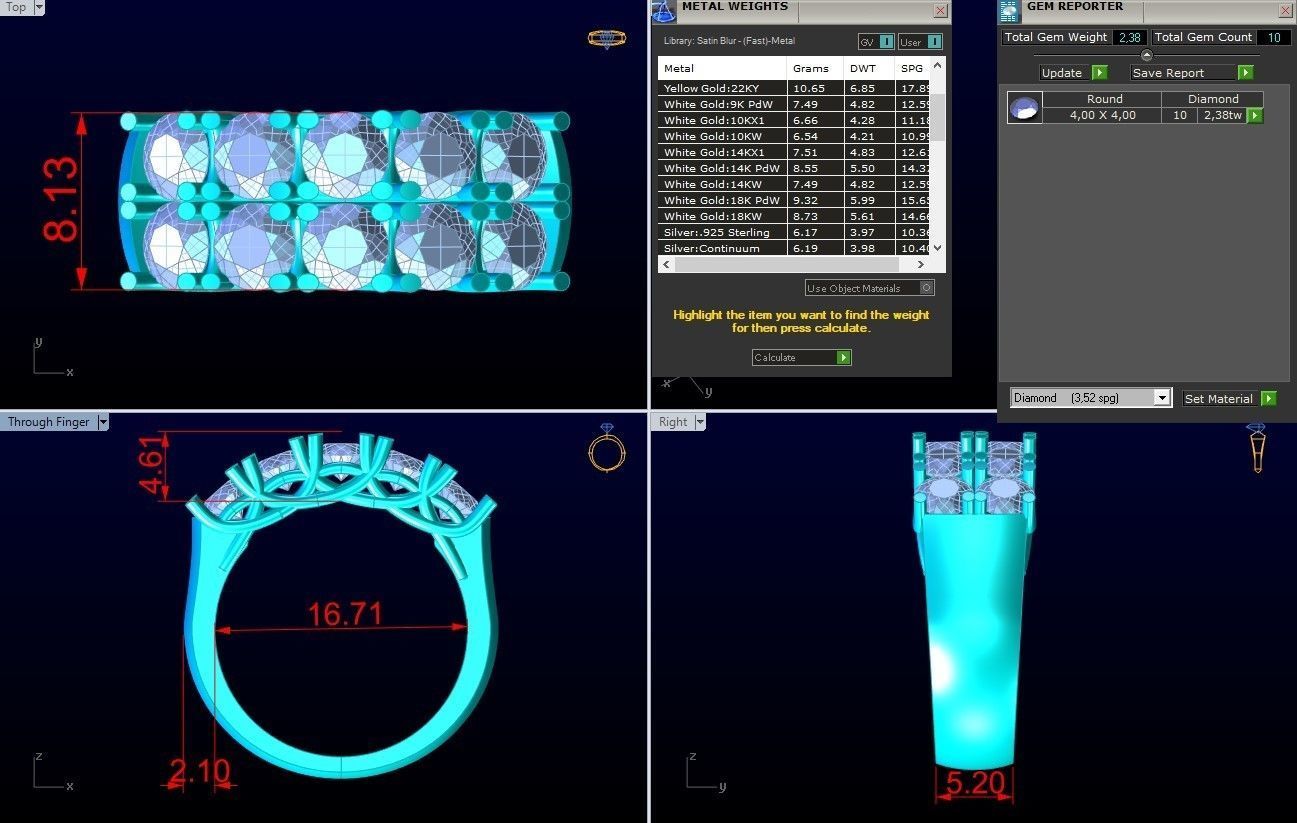1297x823 pixels.
Task: Click the Save Report button
Action: pyautogui.click(x=1192, y=73)
